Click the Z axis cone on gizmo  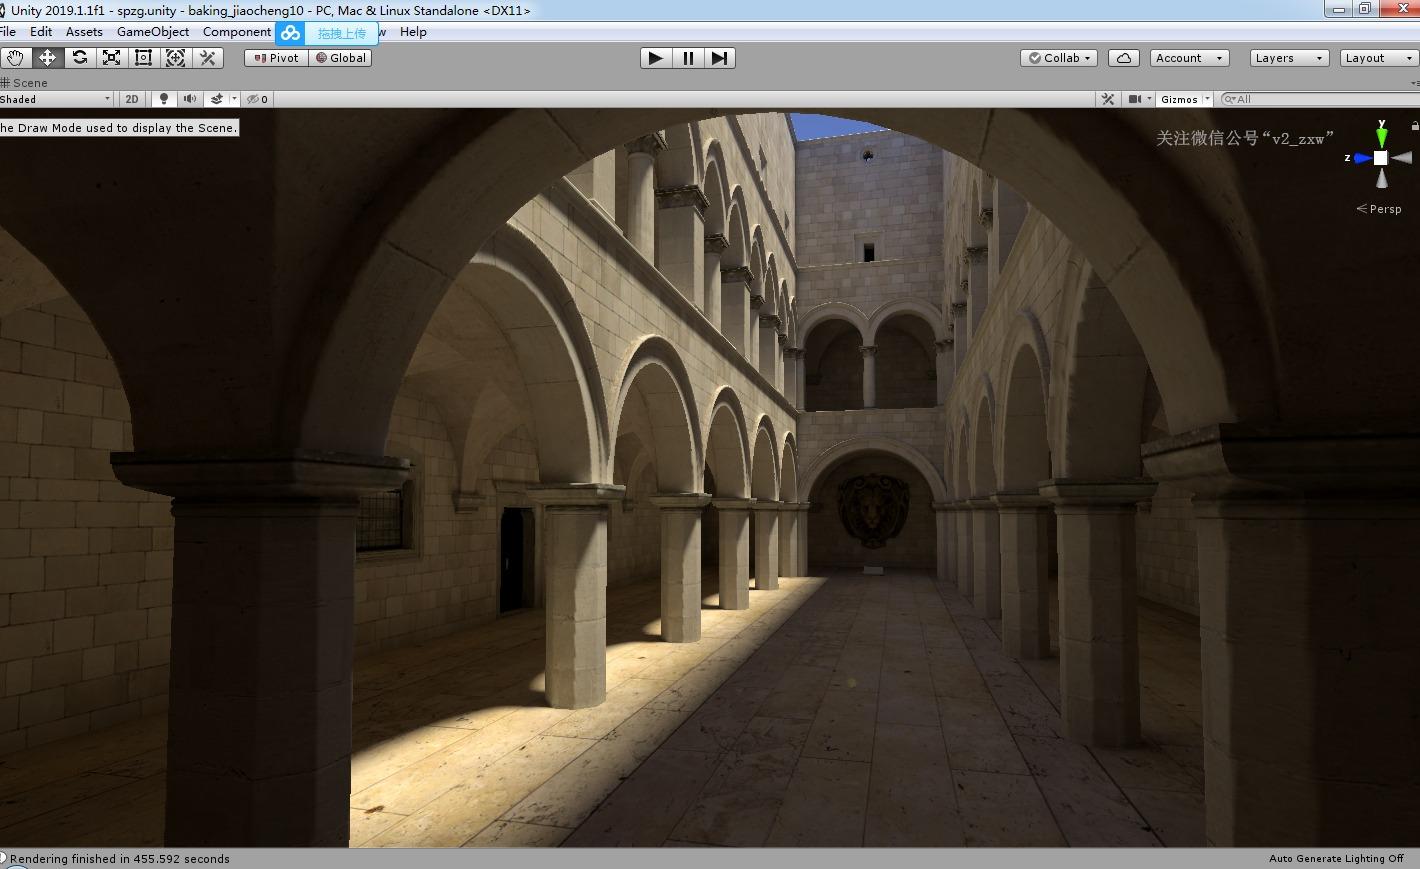tap(1361, 158)
